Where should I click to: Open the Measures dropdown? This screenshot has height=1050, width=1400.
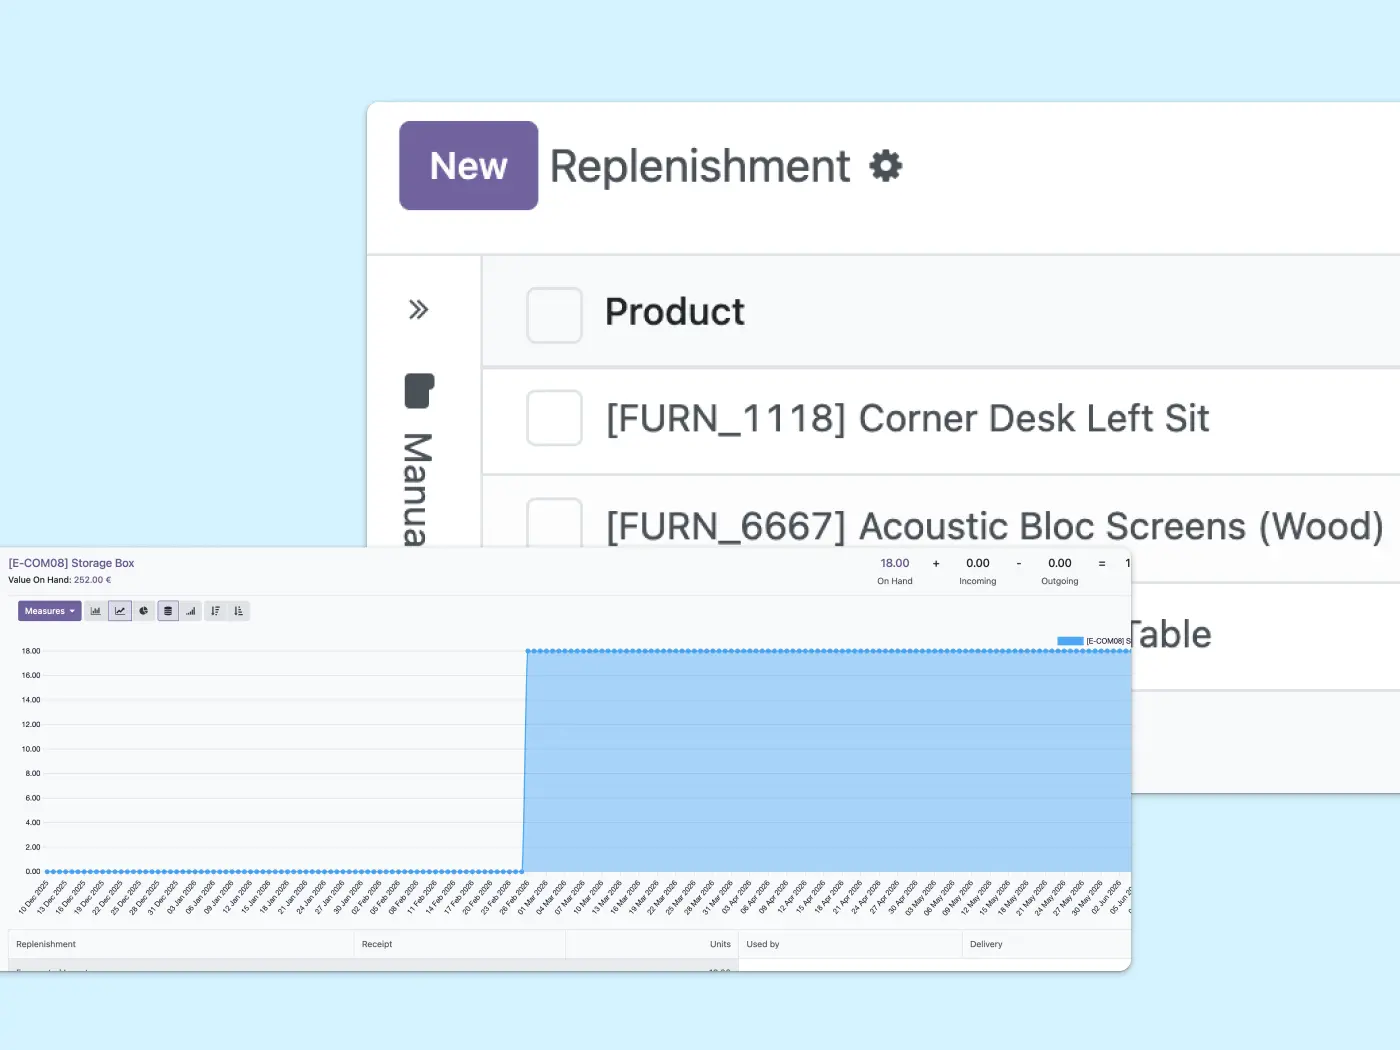pos(50,611)
